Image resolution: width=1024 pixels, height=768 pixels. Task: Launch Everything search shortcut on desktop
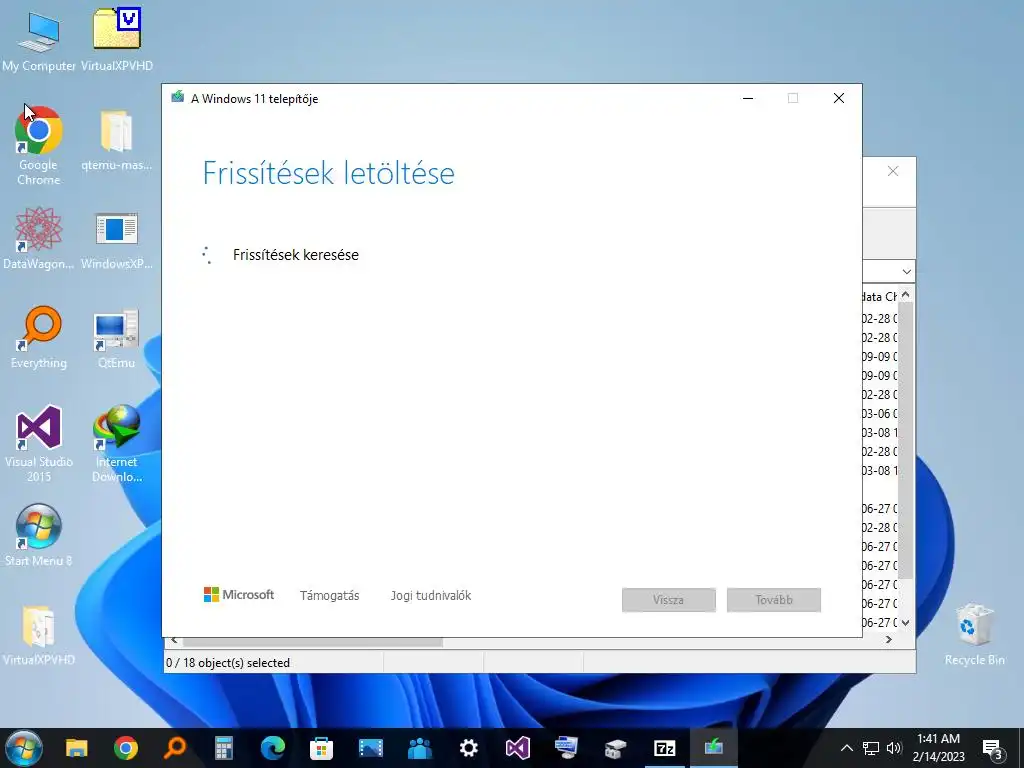pyautogui.click(x=39, y=338)
